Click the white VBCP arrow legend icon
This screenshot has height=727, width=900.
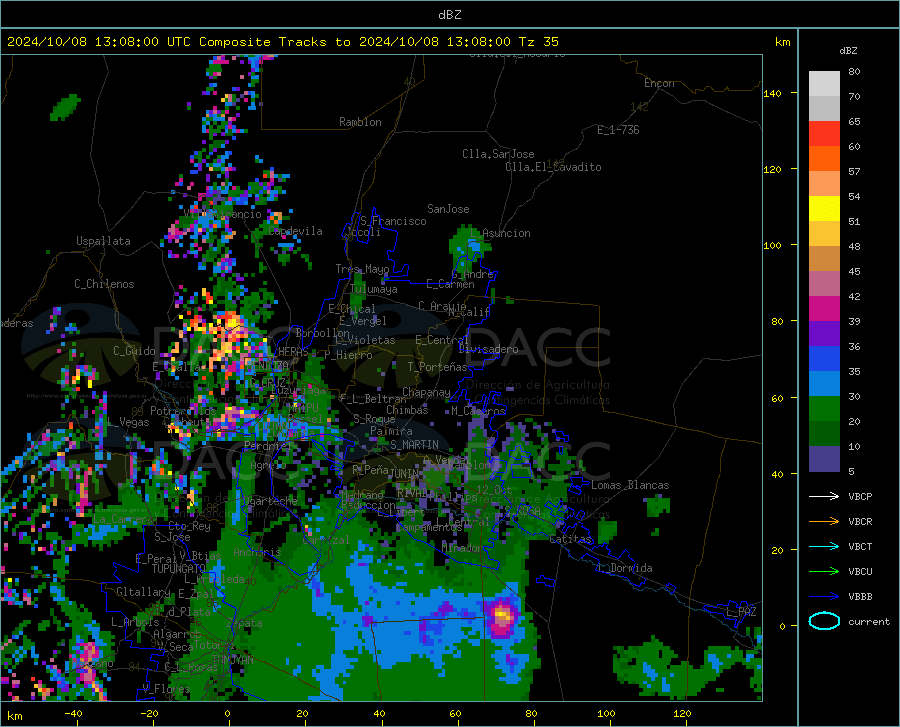click(x=824, y=496)
